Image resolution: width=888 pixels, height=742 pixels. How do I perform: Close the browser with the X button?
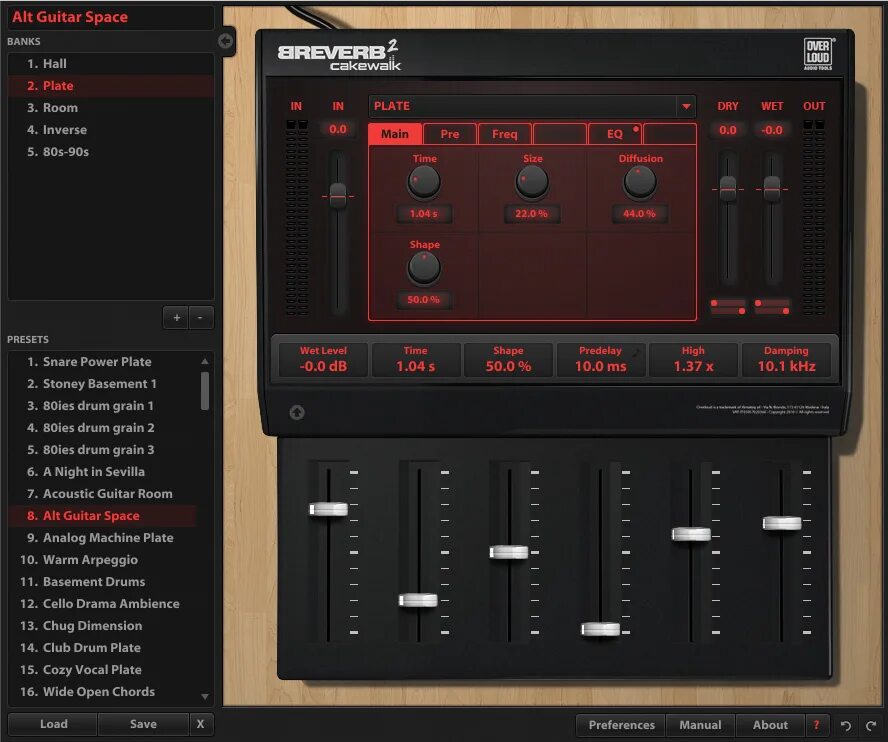coord(200,724)
